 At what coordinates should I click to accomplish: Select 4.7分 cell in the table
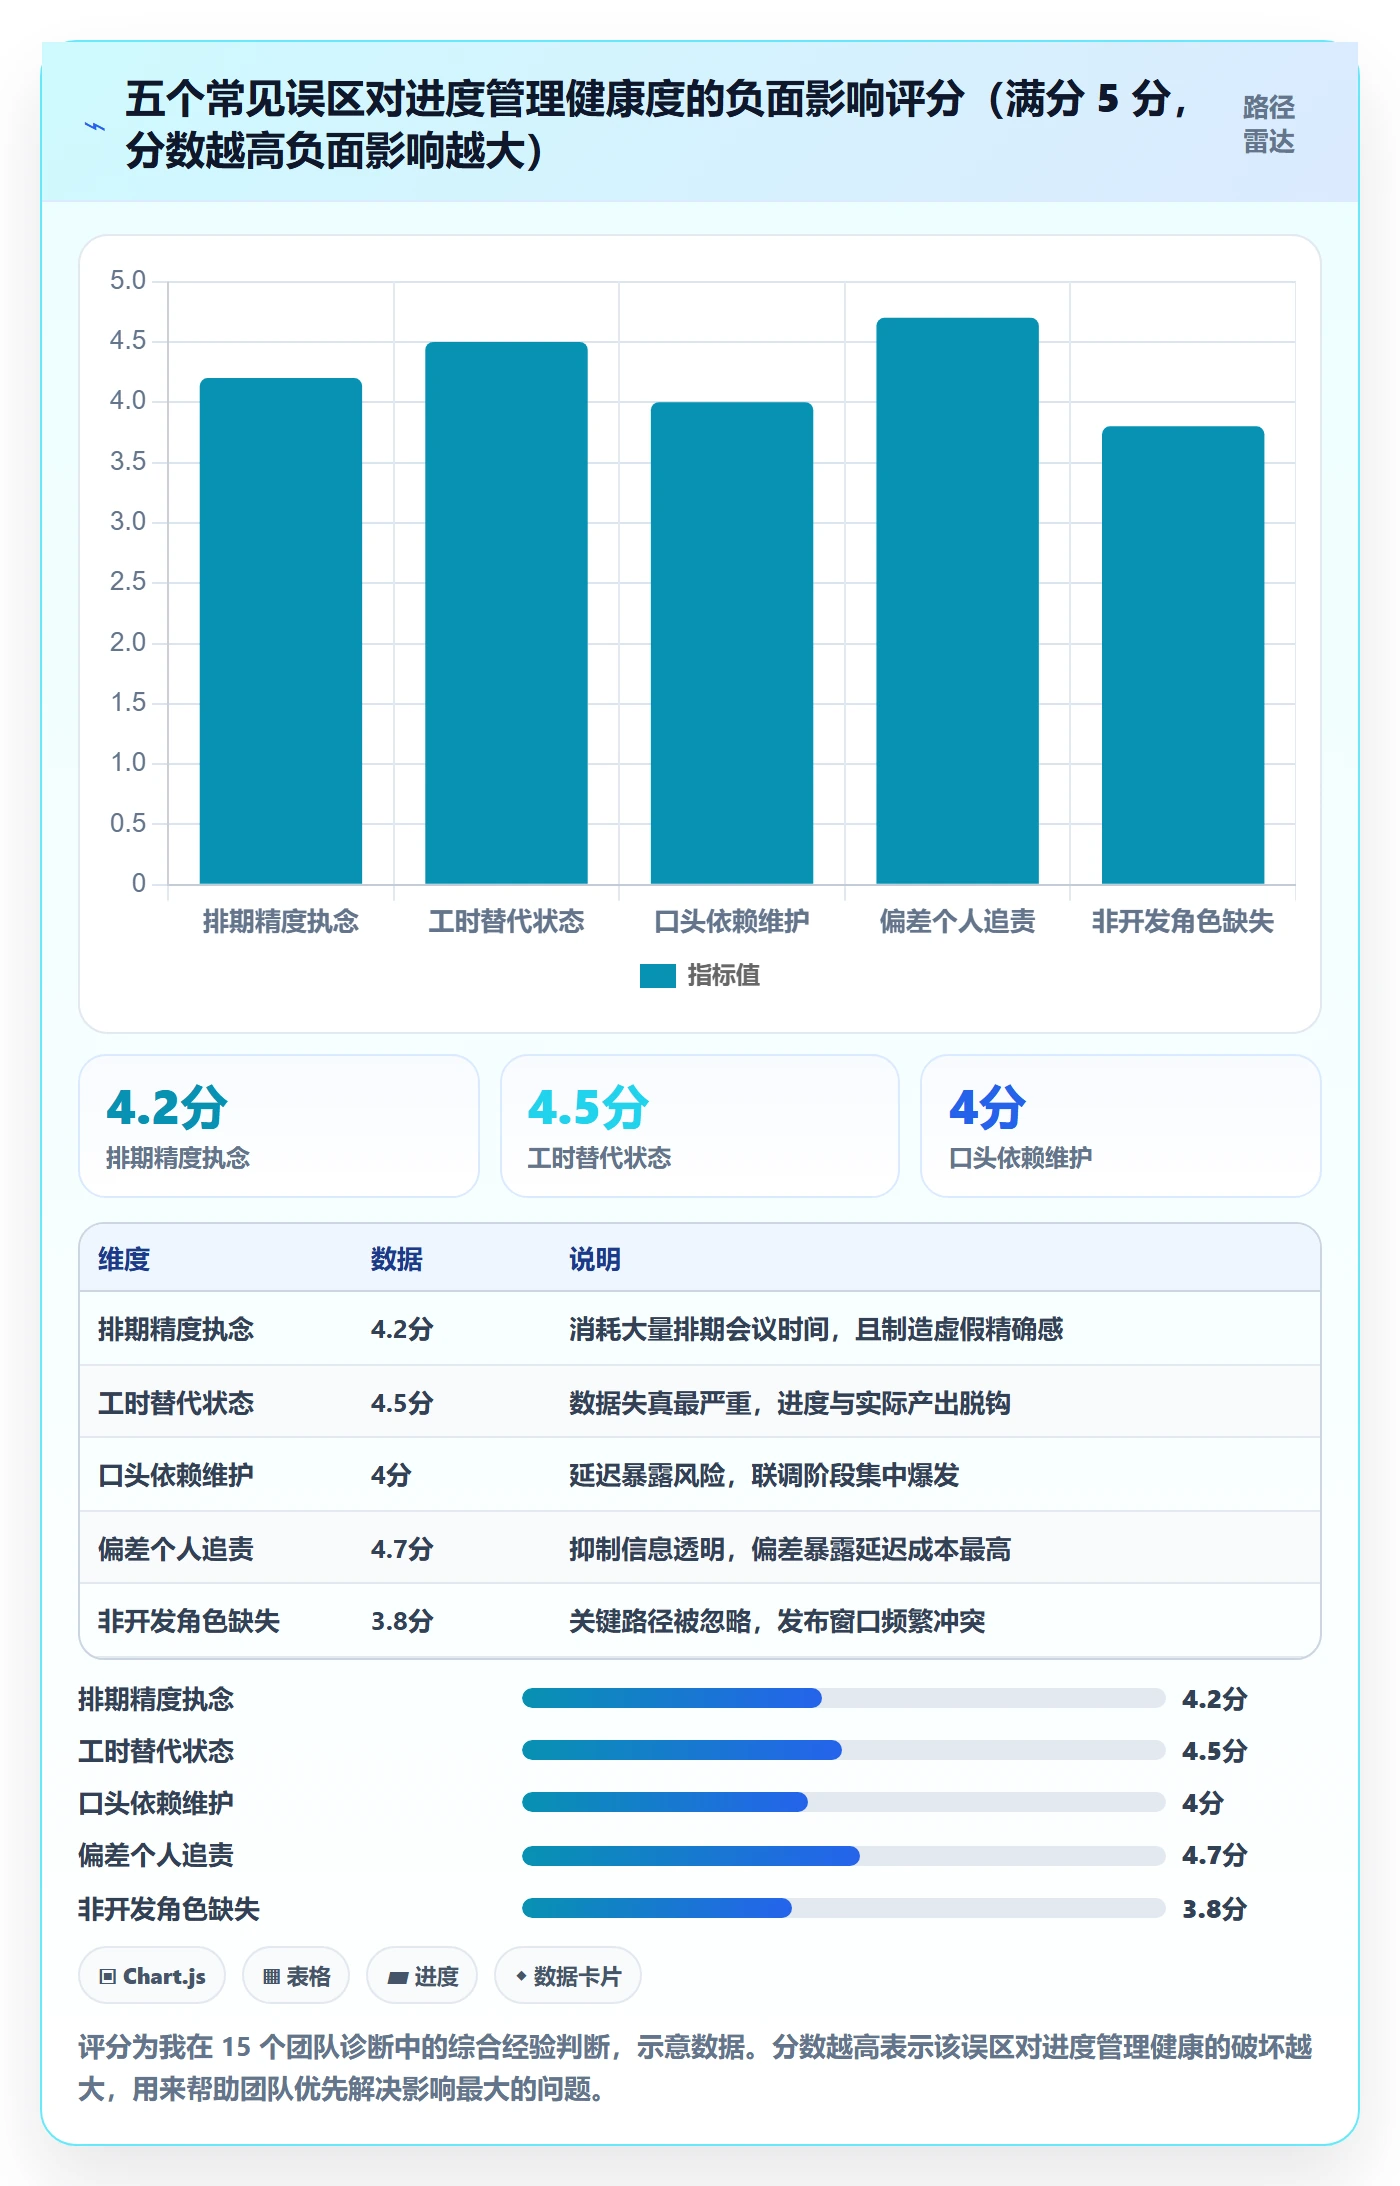(x=402, y=1549)
